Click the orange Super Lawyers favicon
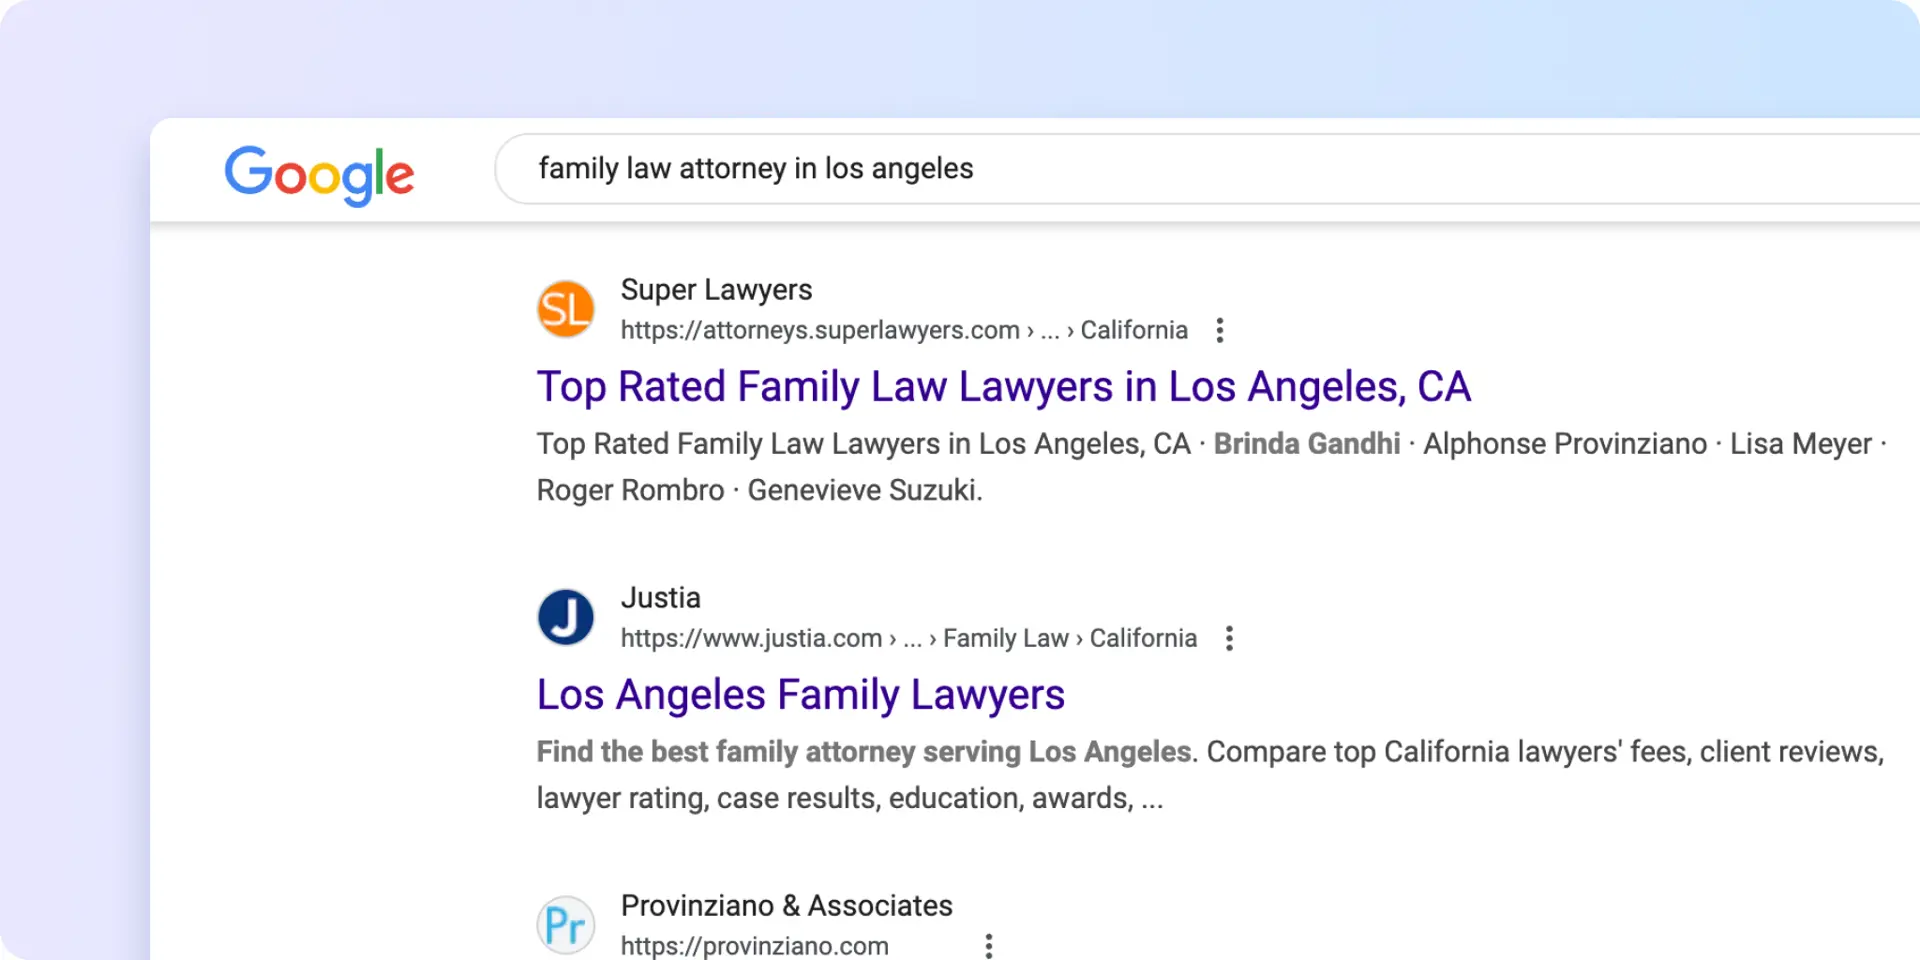1920x960 pixels. pos(566,309)
